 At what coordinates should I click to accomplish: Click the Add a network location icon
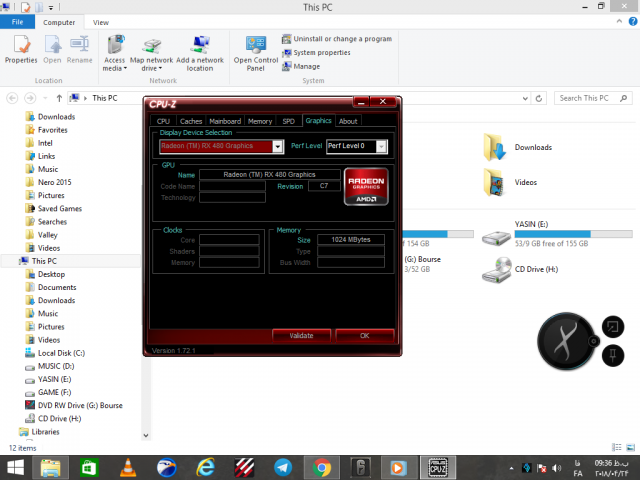point(200,46)
